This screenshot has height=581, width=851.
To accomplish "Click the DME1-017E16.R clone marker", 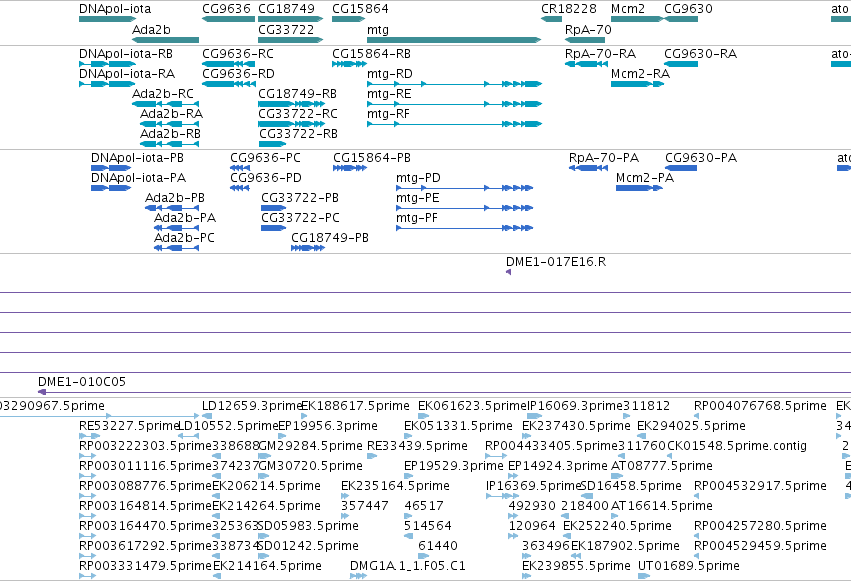I will pos(509,272).
